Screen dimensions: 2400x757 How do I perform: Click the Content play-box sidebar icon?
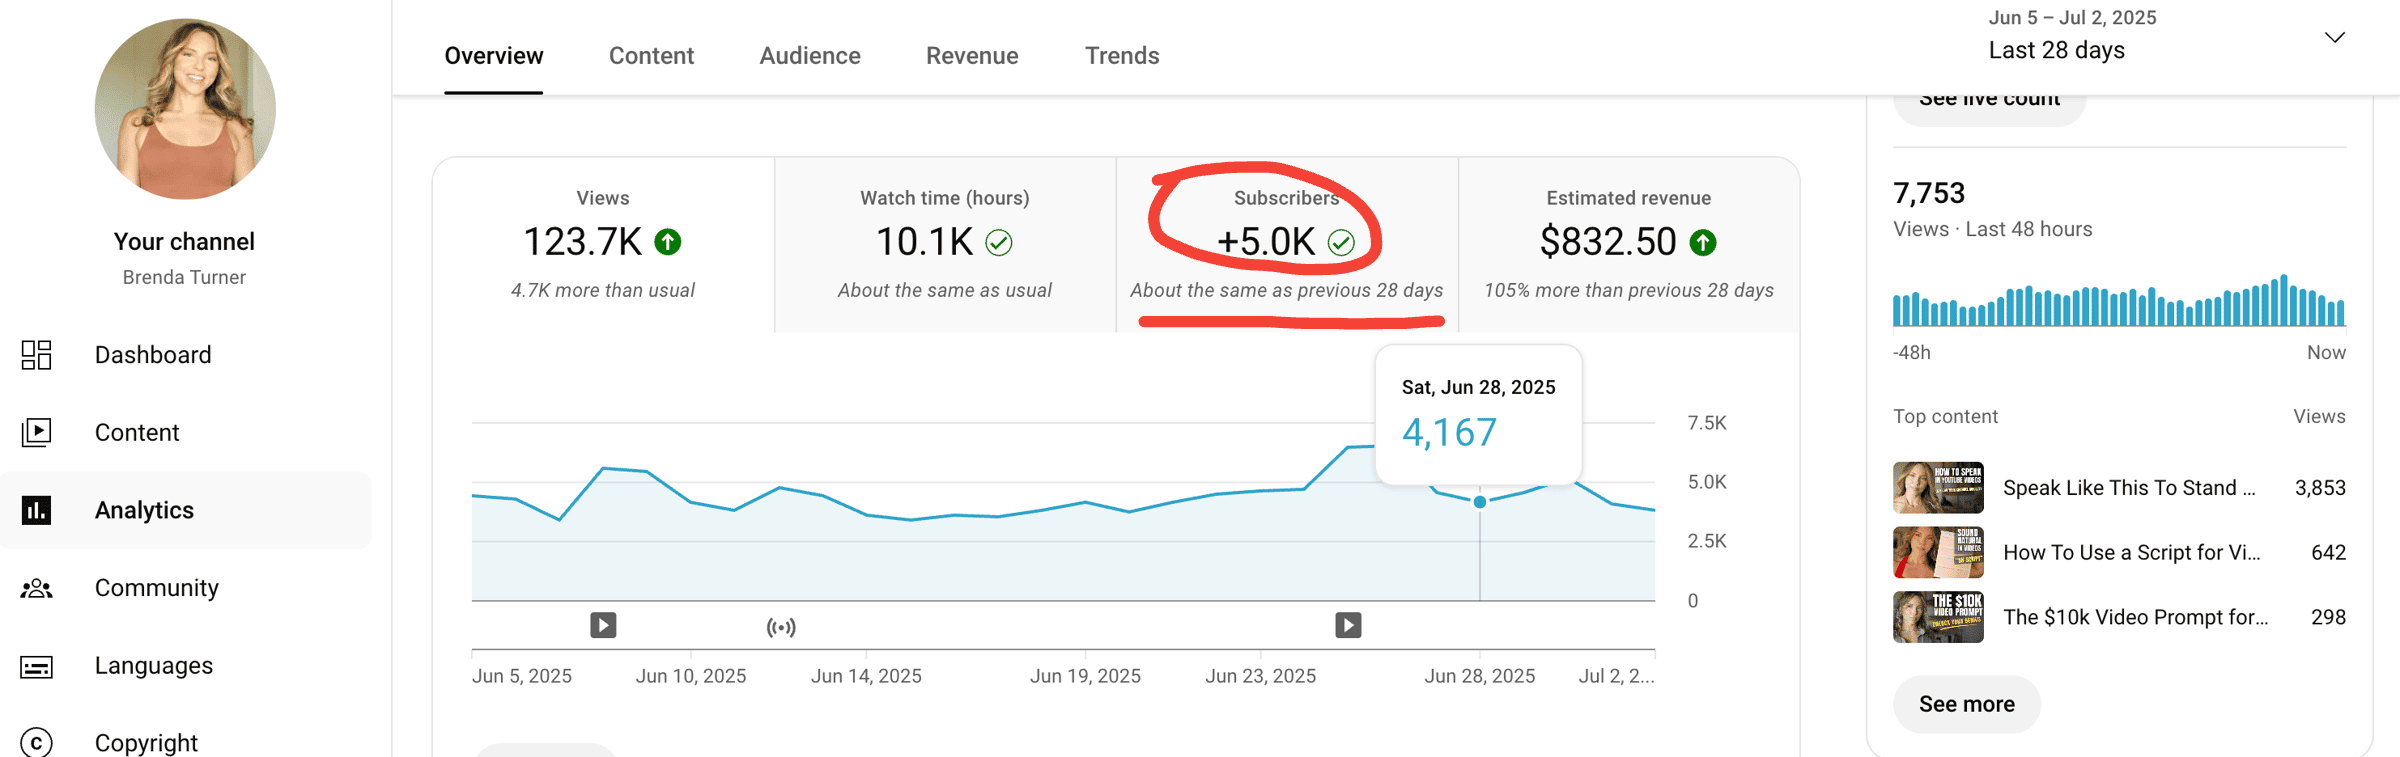(37, 432)
